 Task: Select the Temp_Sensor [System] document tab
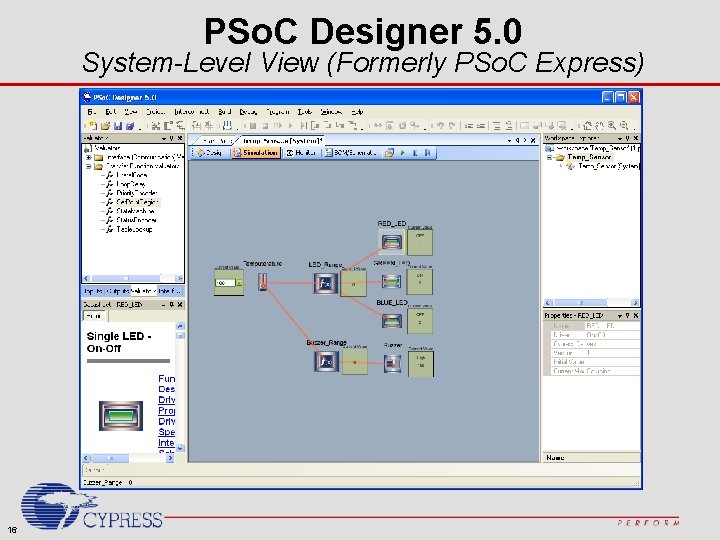281,141
